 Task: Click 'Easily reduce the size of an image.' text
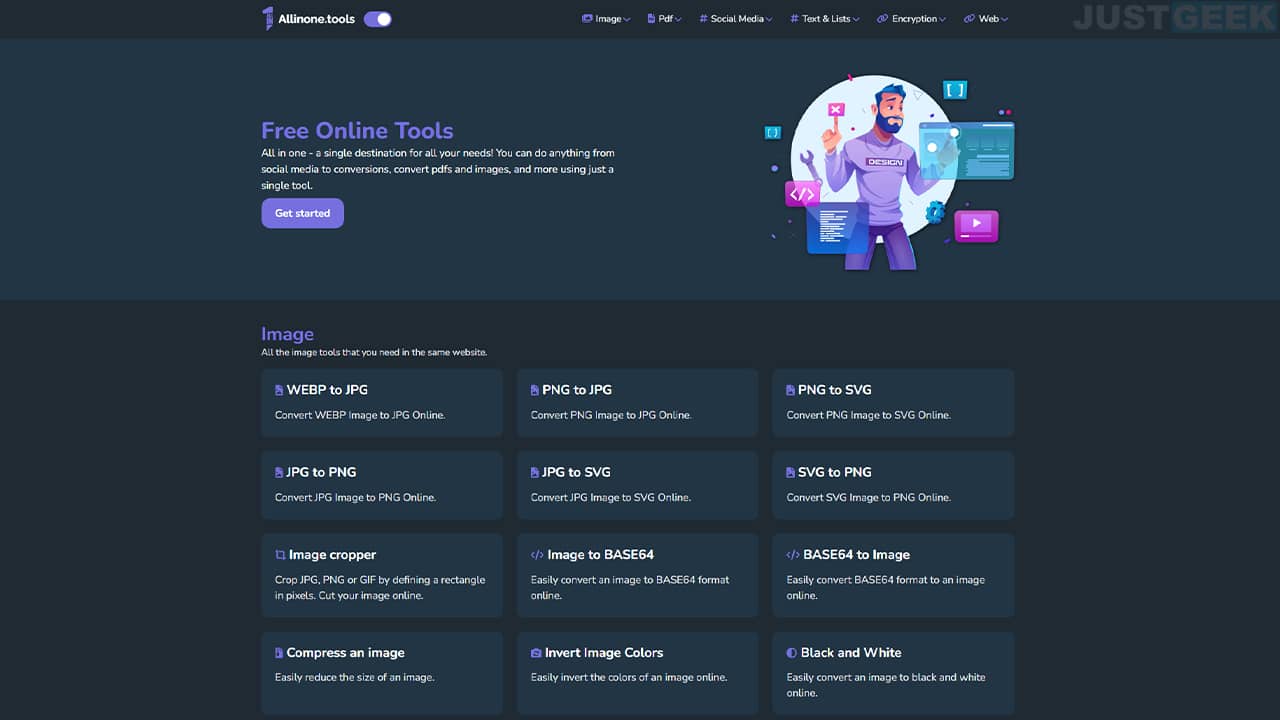pyautogui.click(x=354, y=677)
